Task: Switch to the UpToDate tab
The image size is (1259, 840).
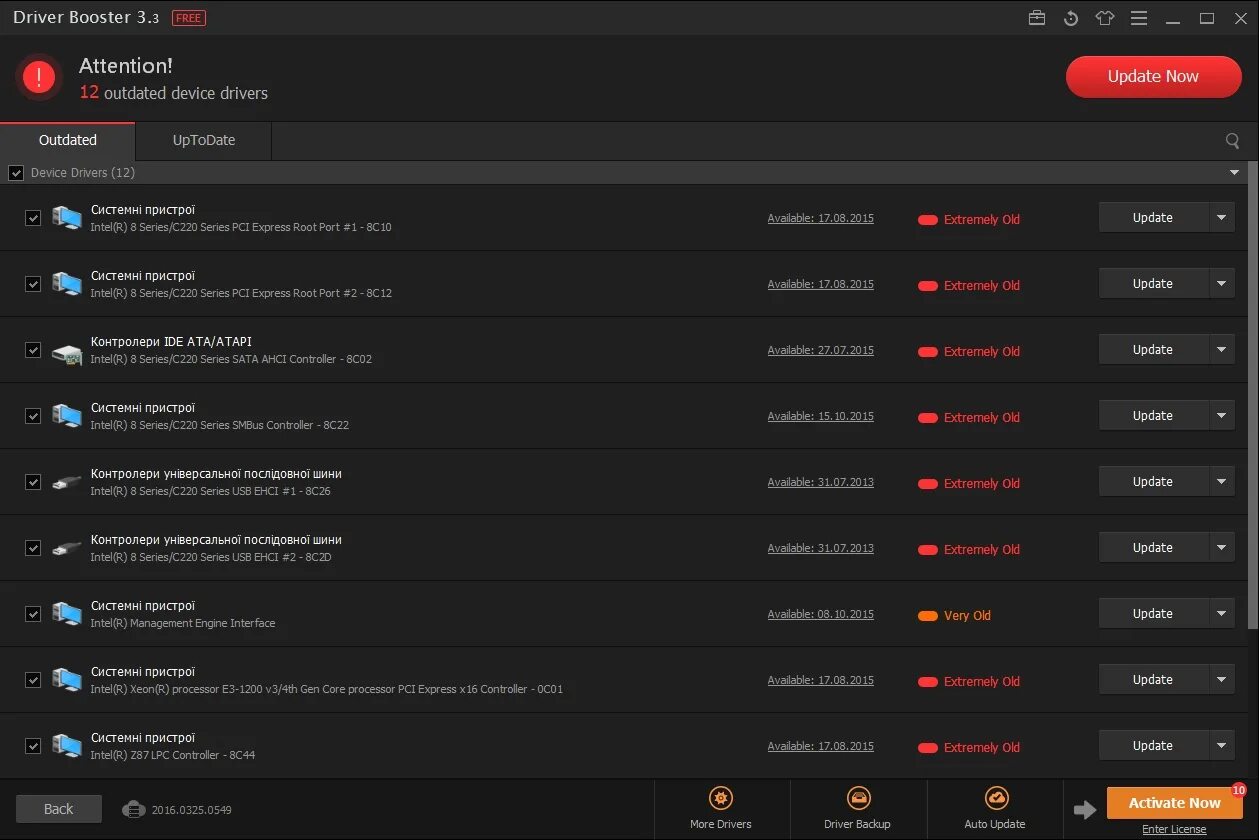Action: pyautogui.click(x=204, y=141)
